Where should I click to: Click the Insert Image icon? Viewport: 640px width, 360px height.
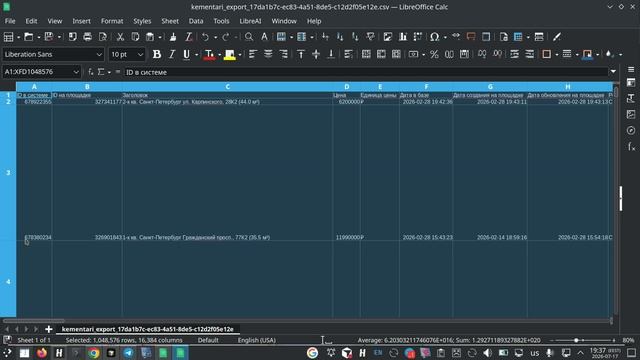387,37
